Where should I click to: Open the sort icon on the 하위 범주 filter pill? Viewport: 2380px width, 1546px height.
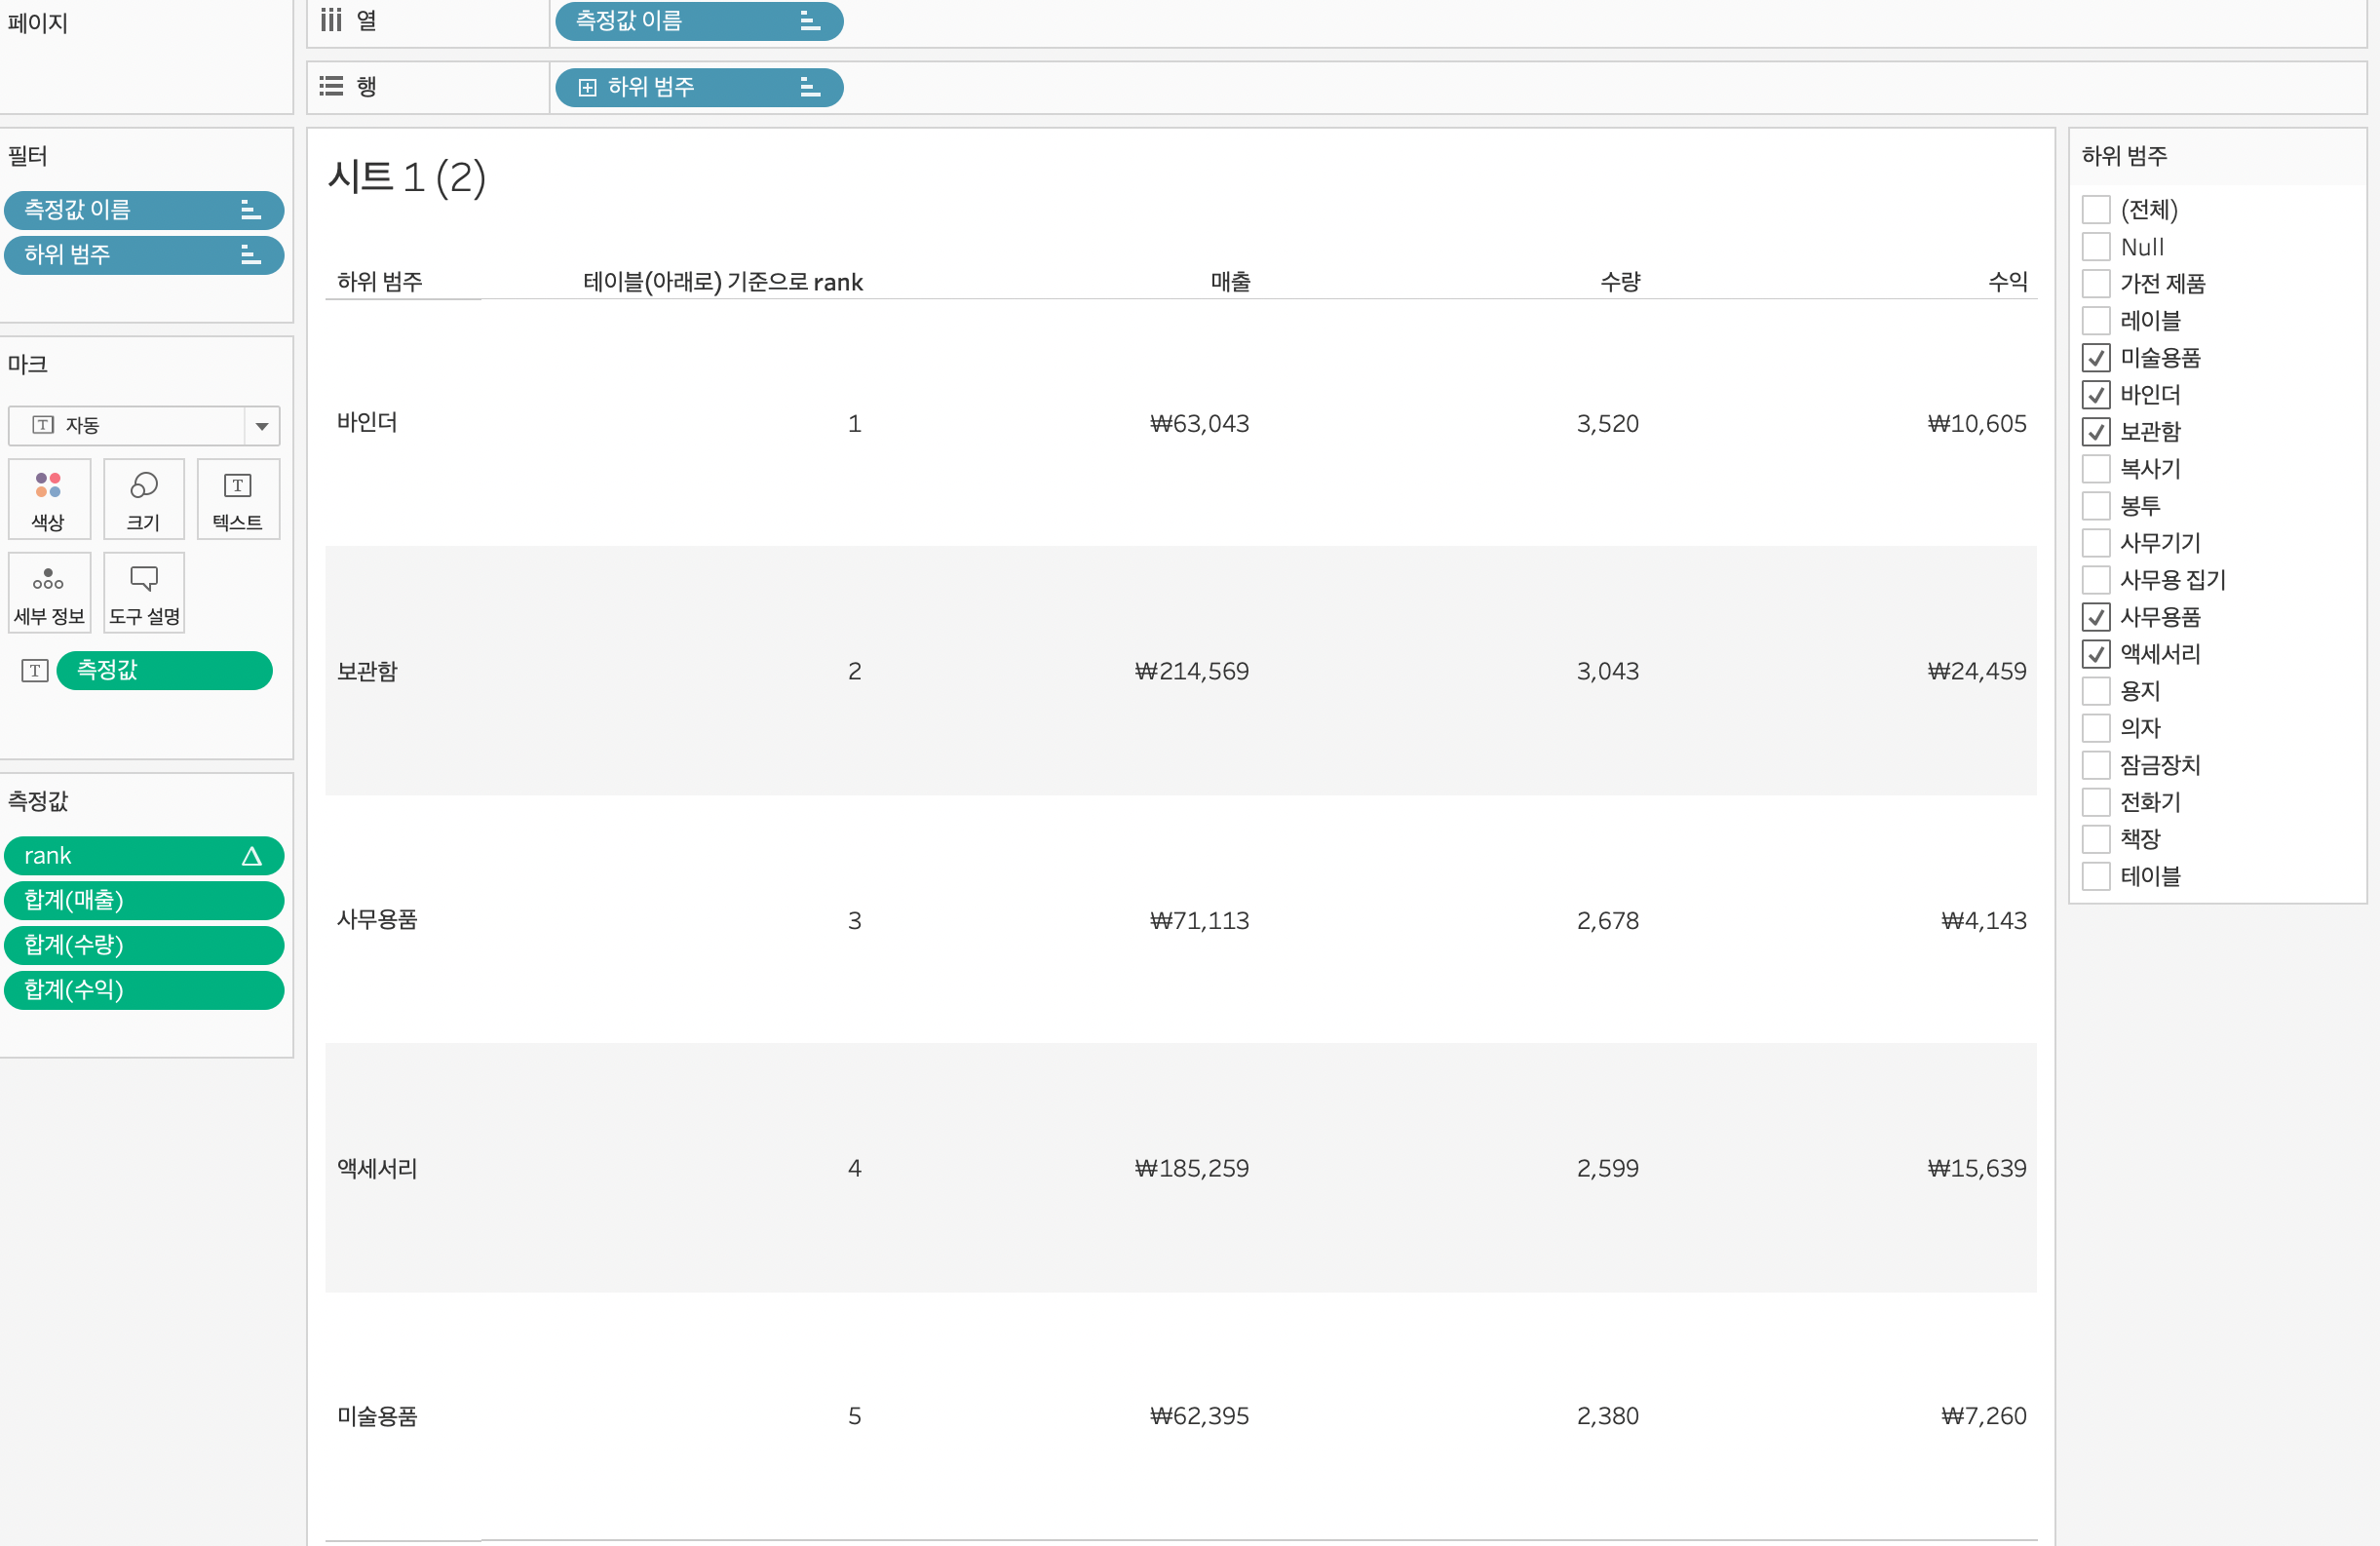point(250,255)
